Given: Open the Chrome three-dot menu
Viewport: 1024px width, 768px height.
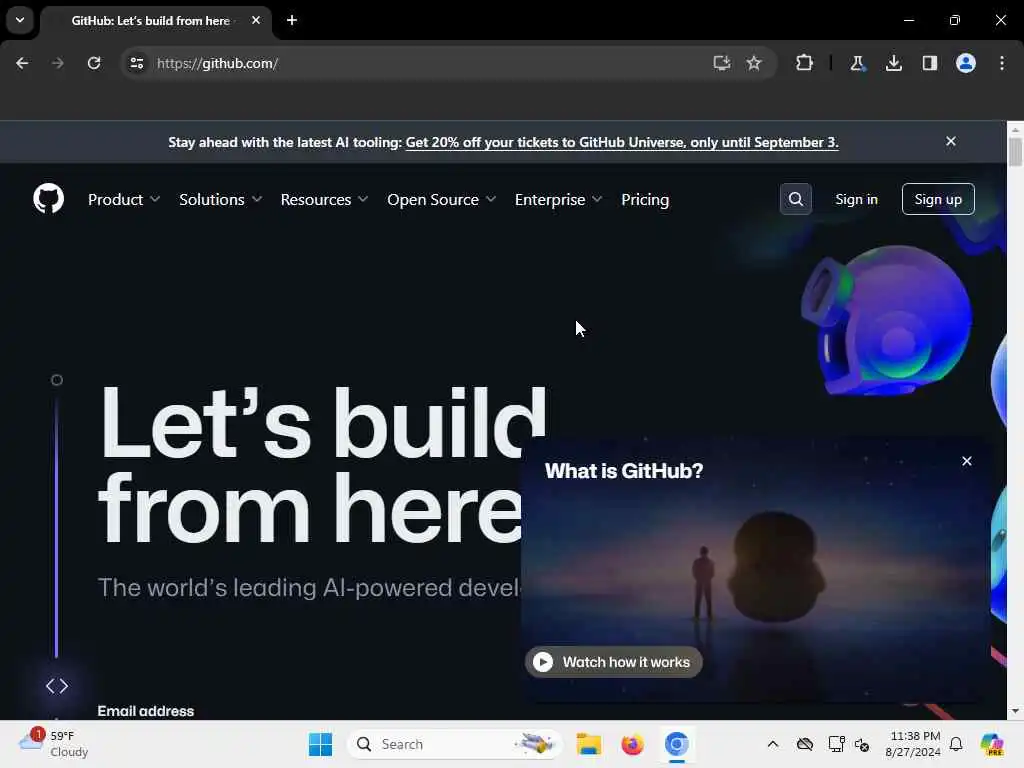Looking at the screenshot, I should click(x=1002, y=63).
